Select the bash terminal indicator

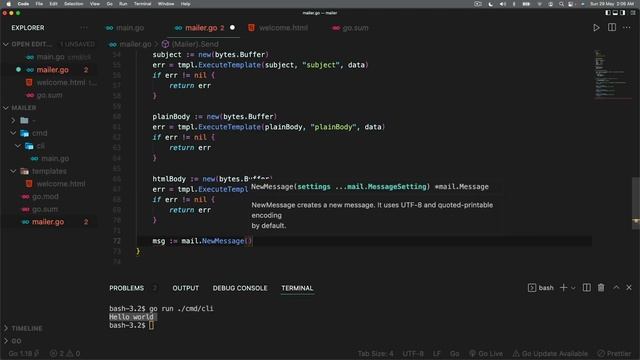tap(540, 288)
